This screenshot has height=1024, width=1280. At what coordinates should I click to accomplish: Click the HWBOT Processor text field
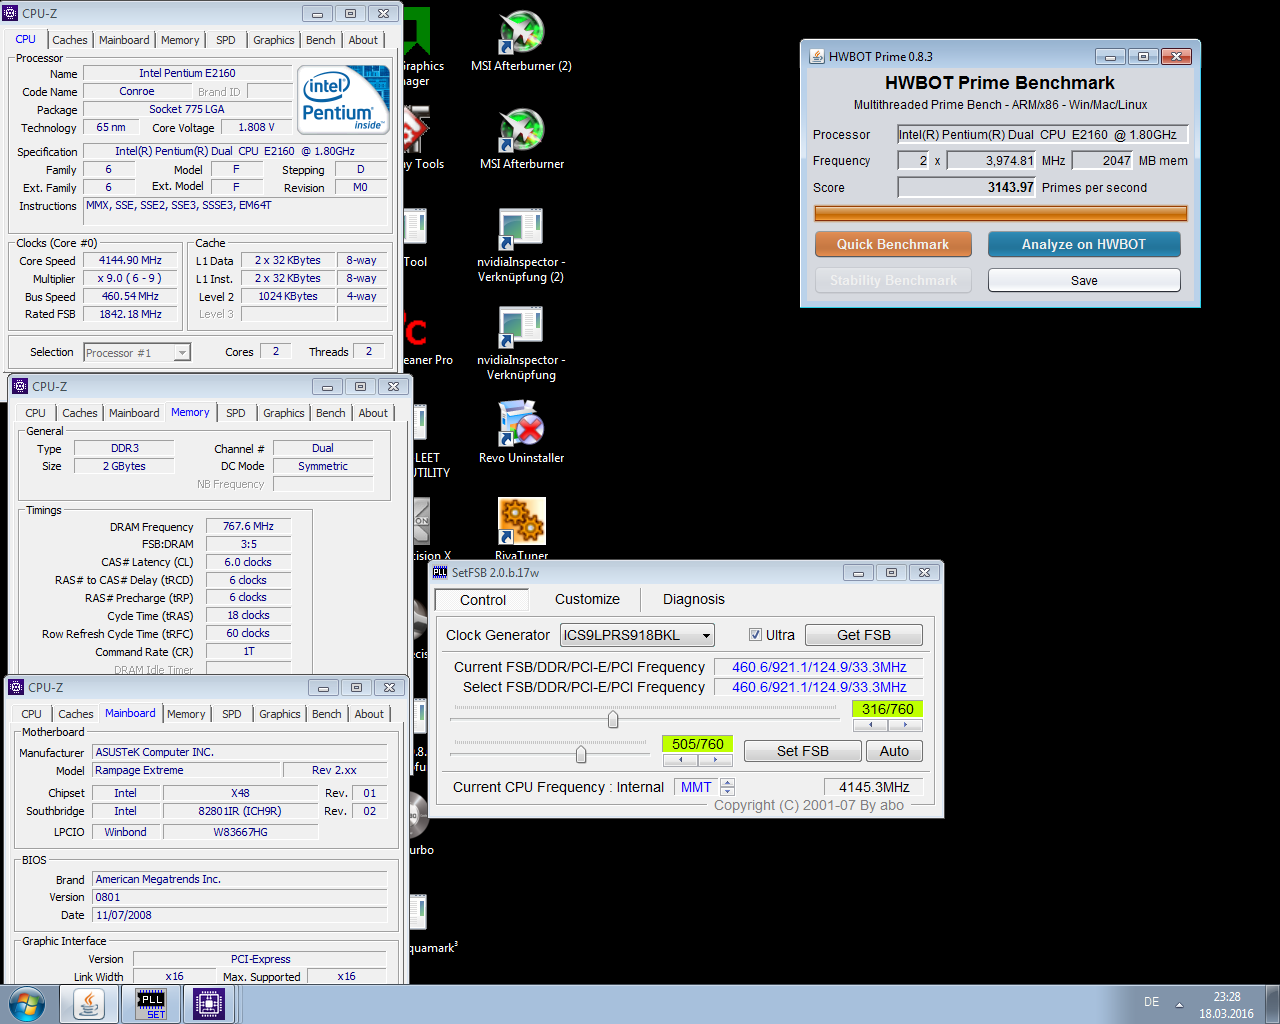[x=1042, y=134]
